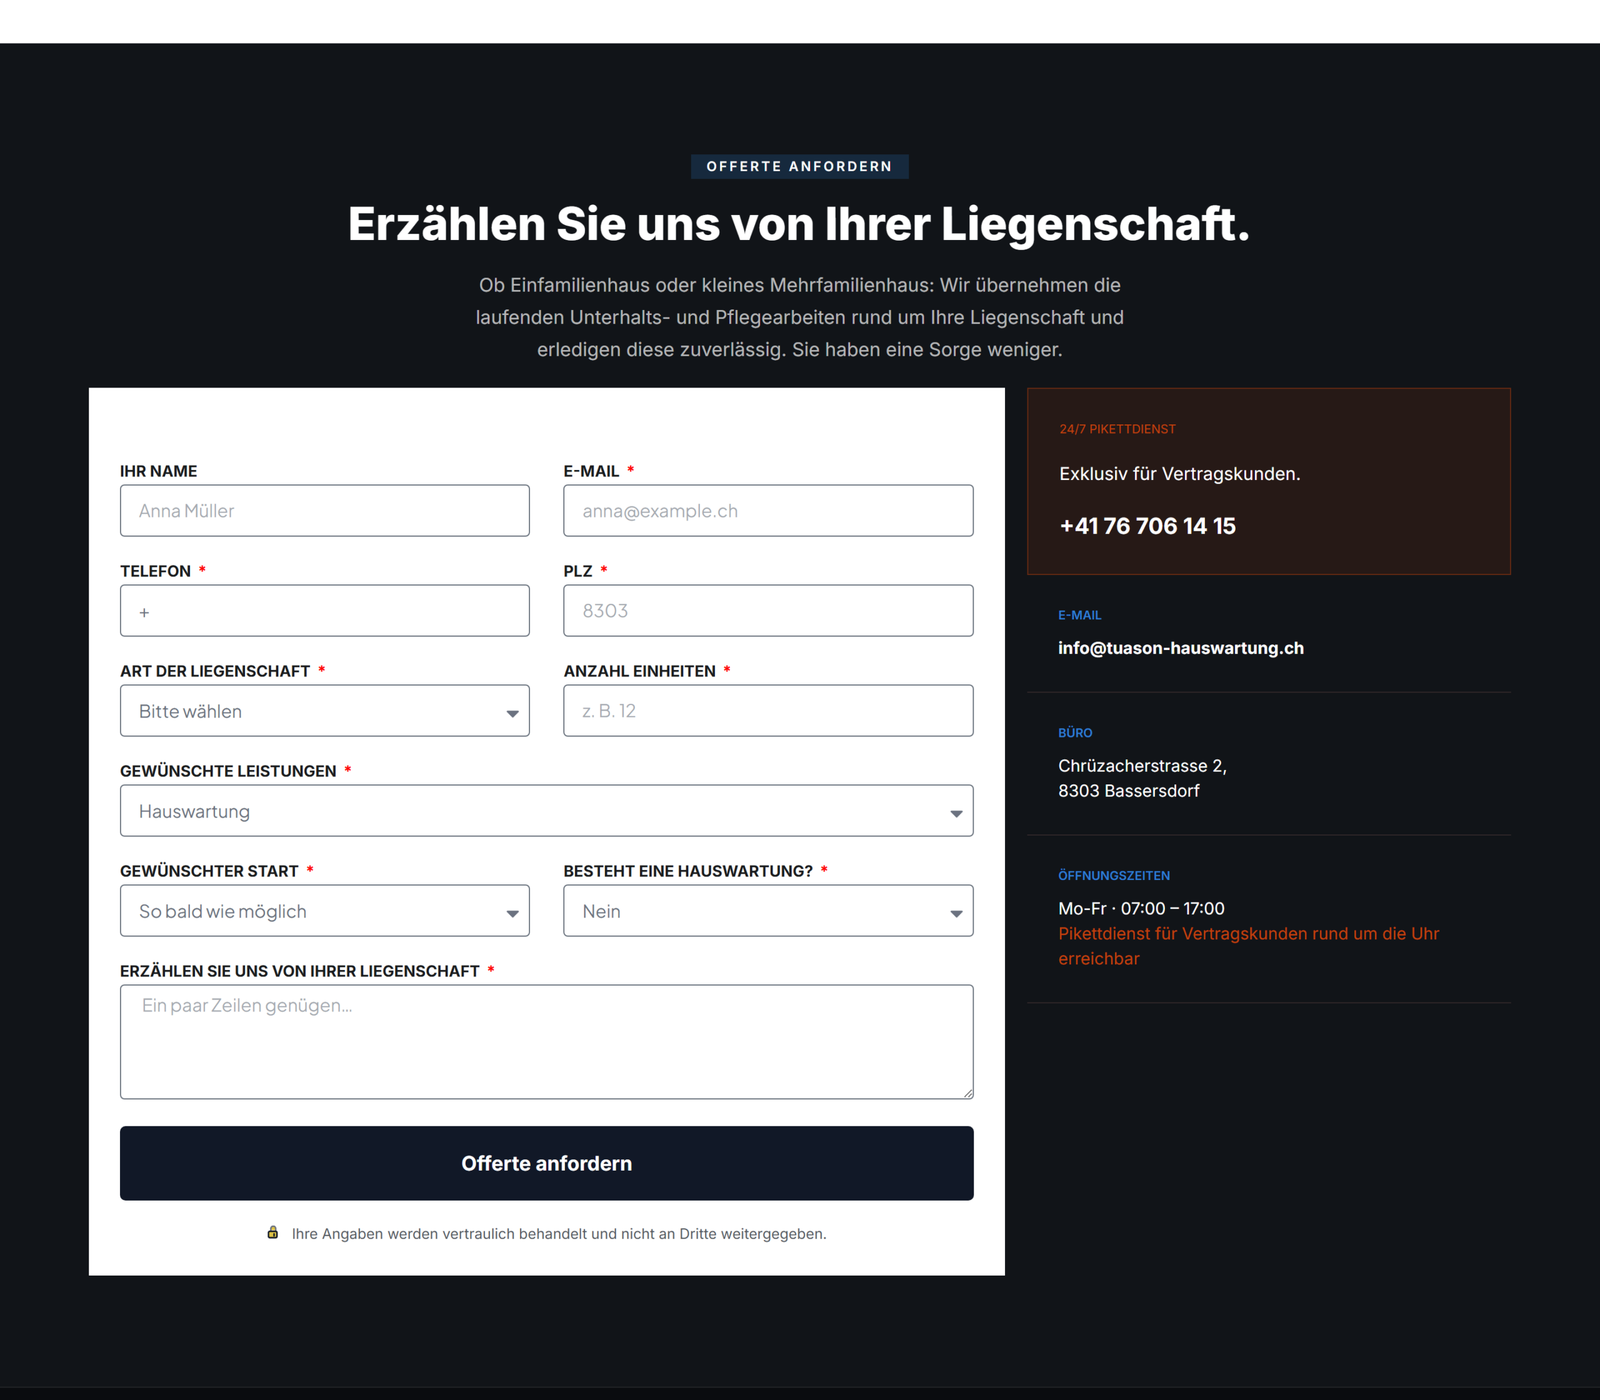Click the Erzählen Sie uns heading
This screenshot has width=1600, height=1400.
[799, 224]
